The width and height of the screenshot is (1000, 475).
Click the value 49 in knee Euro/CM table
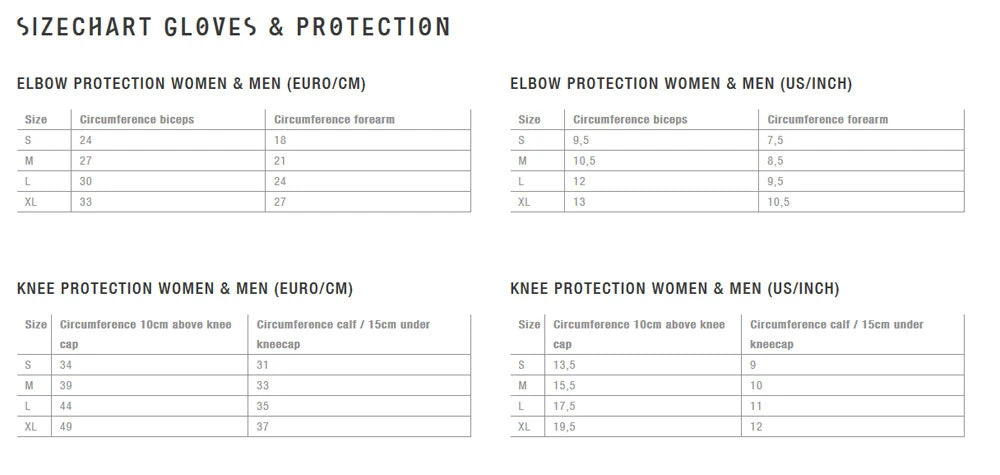click(x=67, y=427)
